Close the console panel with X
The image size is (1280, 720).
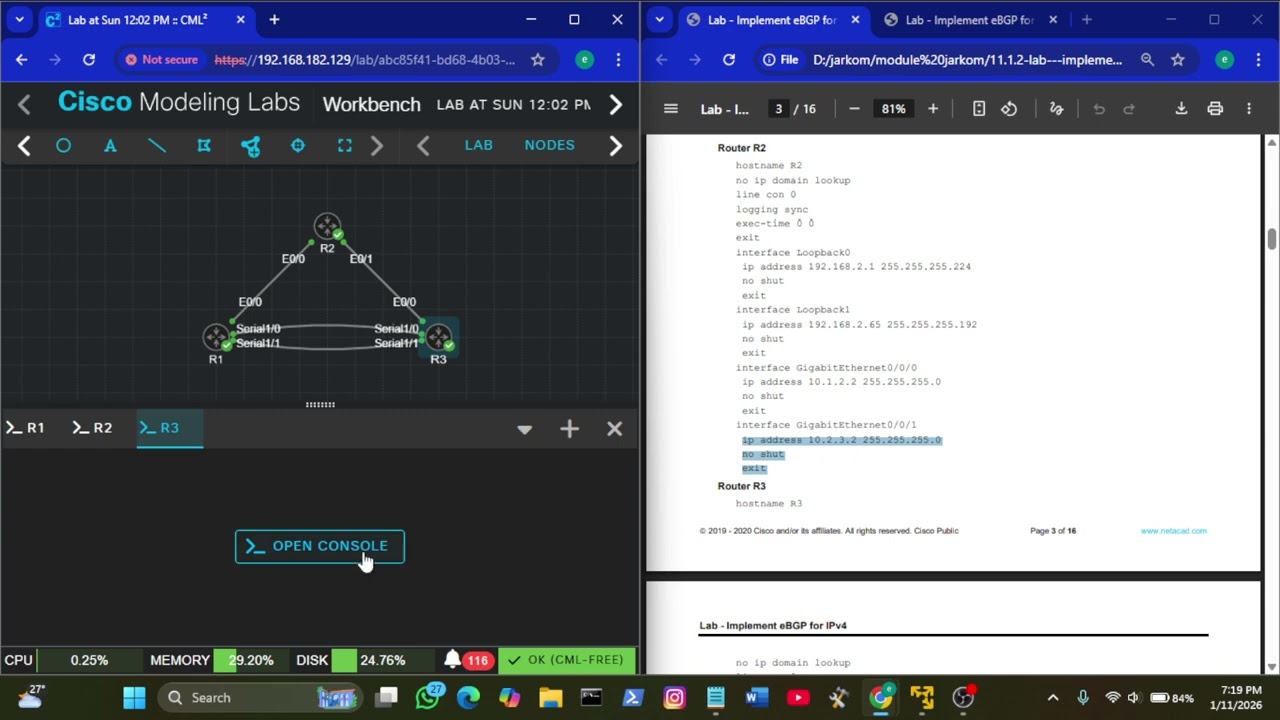point(614,429)
